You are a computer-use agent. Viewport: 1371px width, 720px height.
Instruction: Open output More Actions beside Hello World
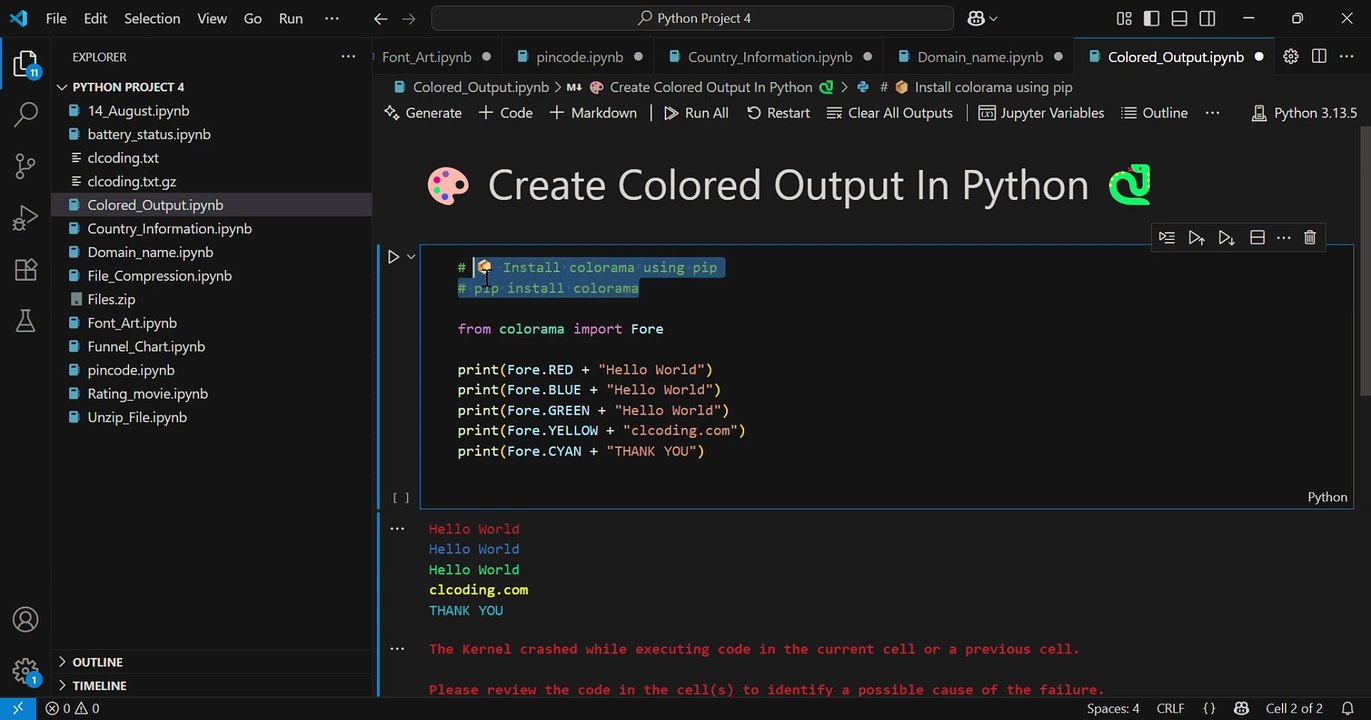(x=397, y=529)
